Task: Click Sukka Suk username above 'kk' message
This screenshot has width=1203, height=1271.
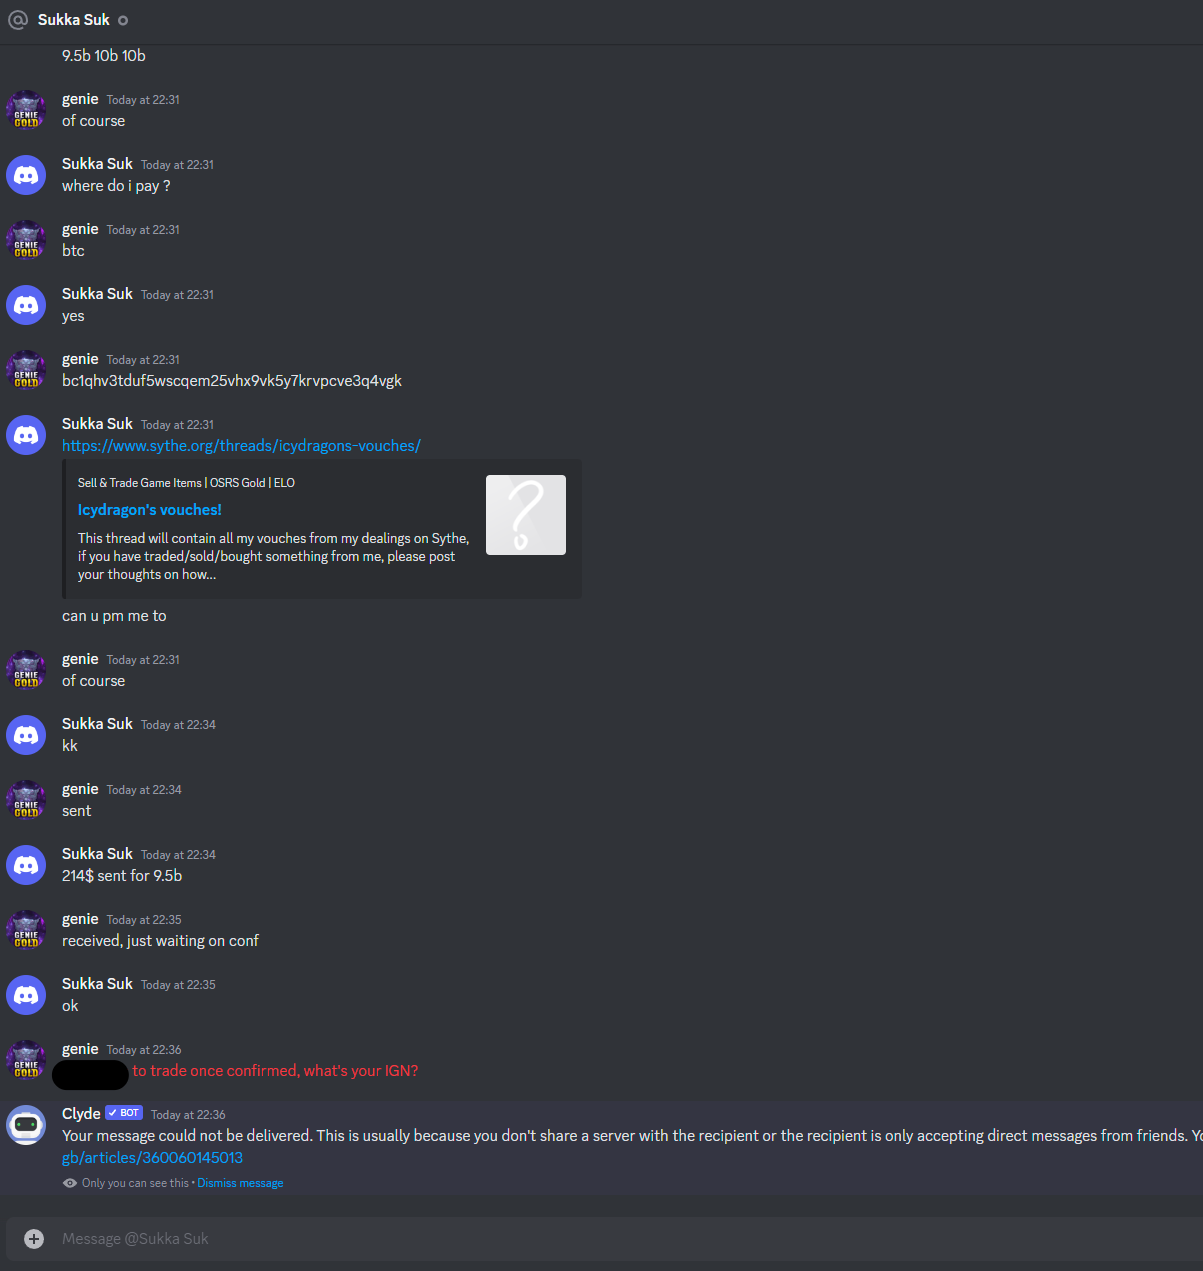Action: 97,724
